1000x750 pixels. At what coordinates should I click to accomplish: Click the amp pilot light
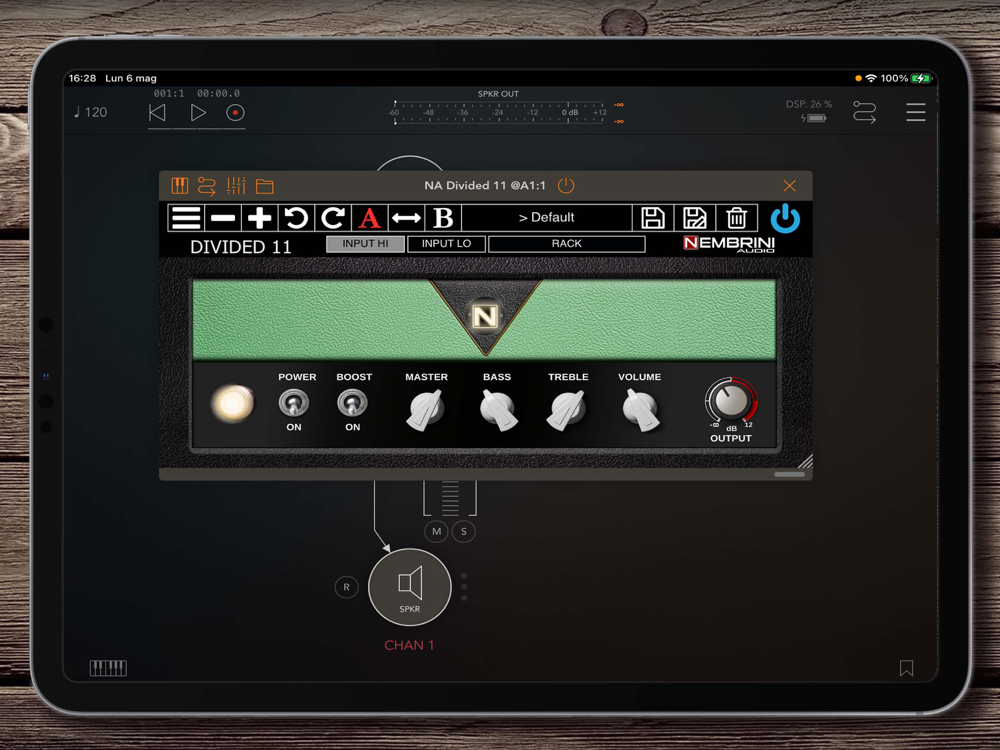point(233,403)
